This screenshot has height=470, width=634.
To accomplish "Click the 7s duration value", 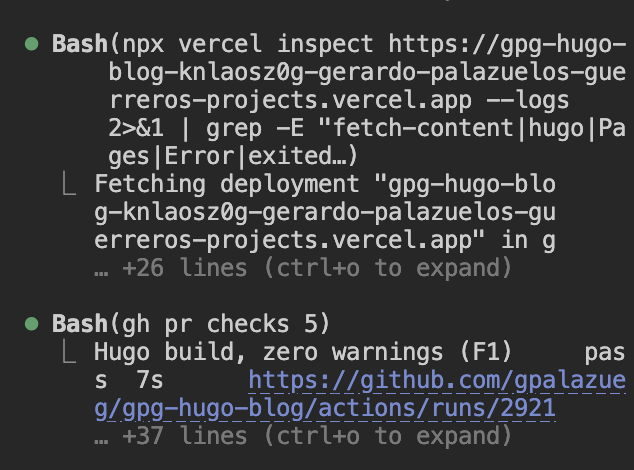I will (x=150, y=381).
